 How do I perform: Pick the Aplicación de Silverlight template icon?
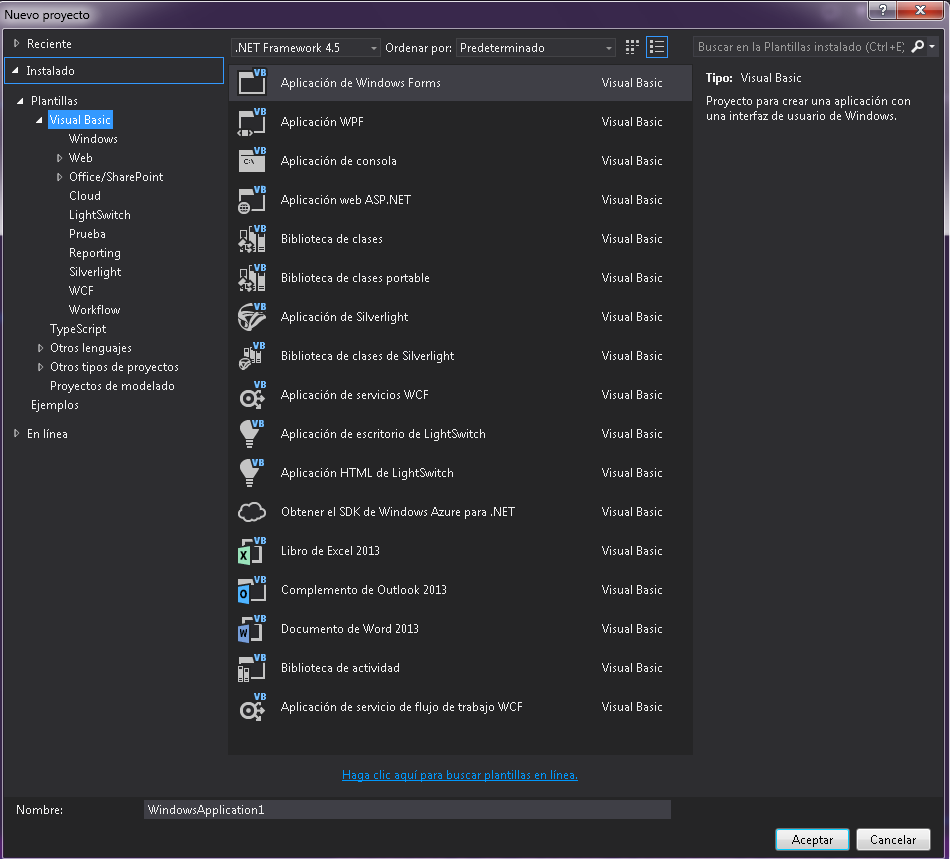(x=251, y=317)
